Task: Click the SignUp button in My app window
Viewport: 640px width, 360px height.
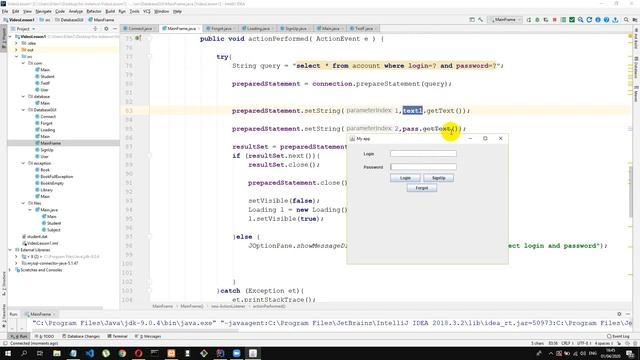Action: coord(438,178)
